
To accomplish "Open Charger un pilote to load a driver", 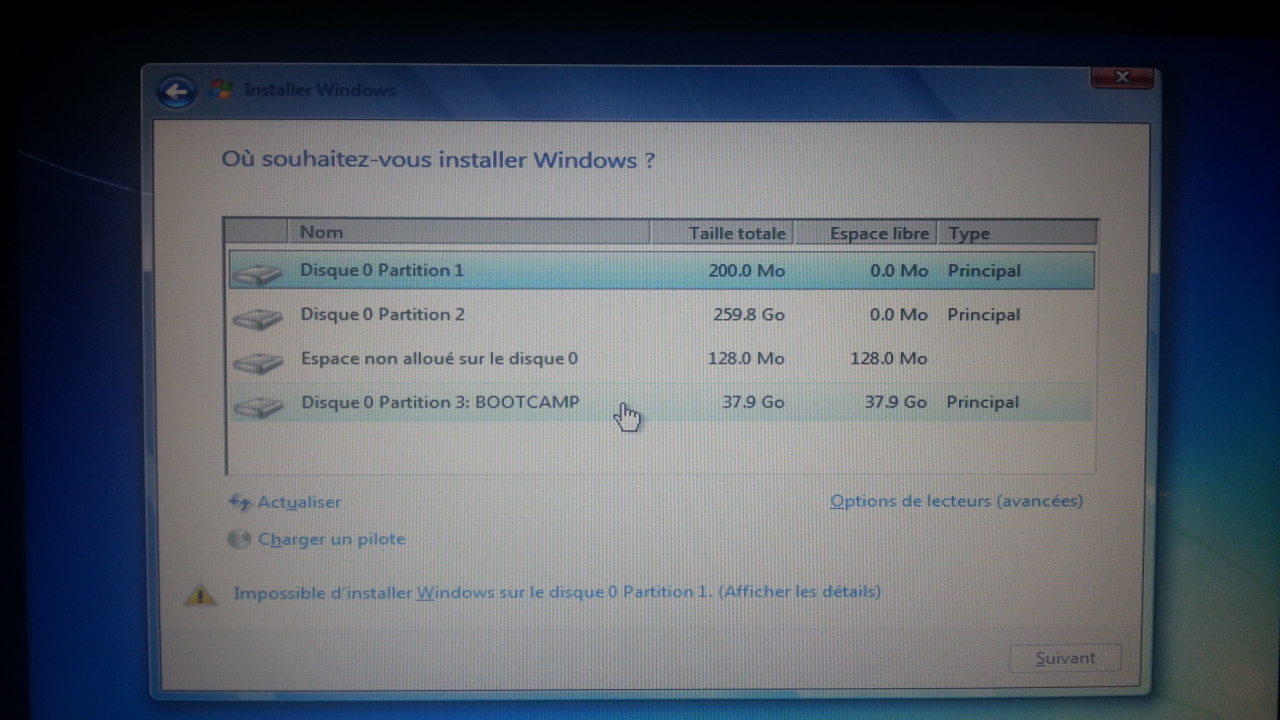I will tap(332, 539).
